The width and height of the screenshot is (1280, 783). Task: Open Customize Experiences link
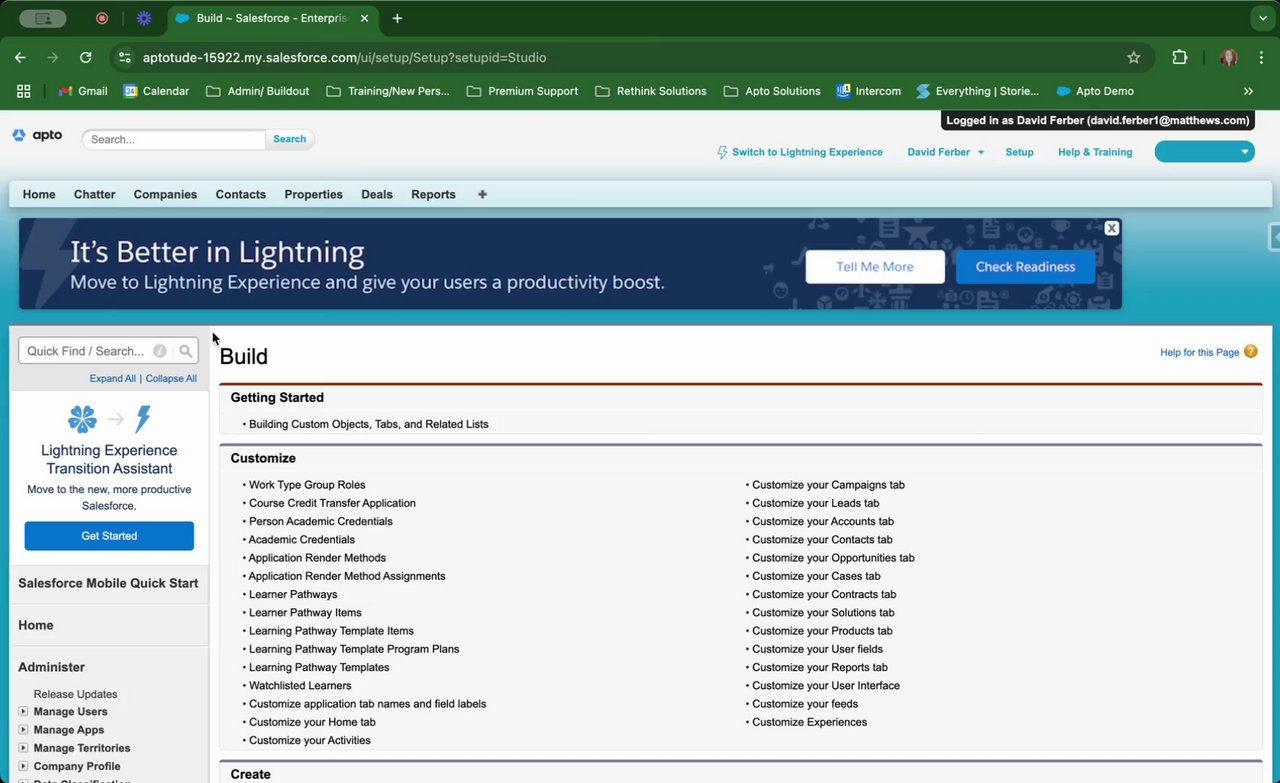coord(809,722)
